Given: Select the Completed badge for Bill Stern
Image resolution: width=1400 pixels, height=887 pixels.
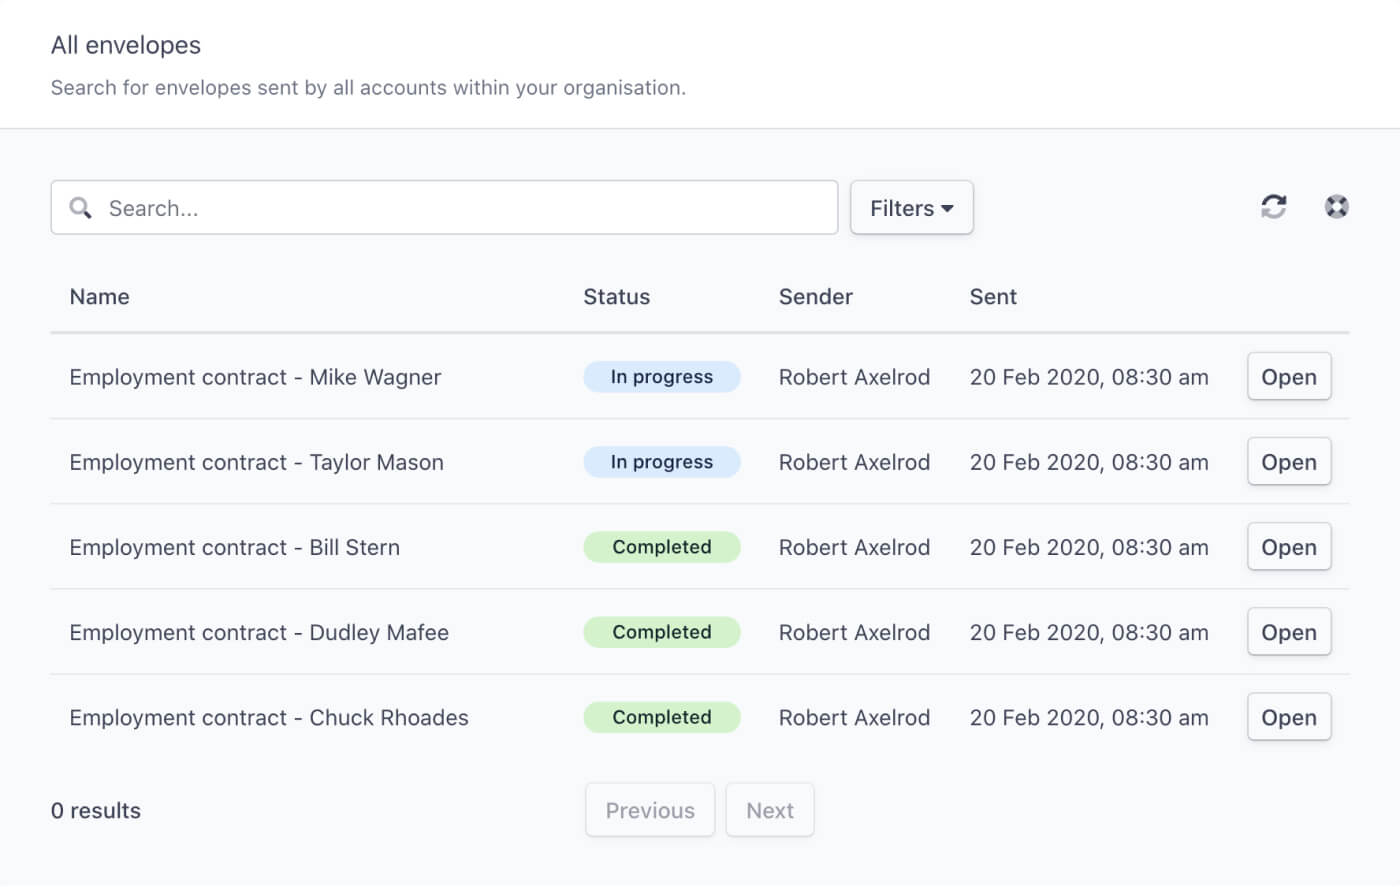Looking at the screenshot, I should 662,547.
